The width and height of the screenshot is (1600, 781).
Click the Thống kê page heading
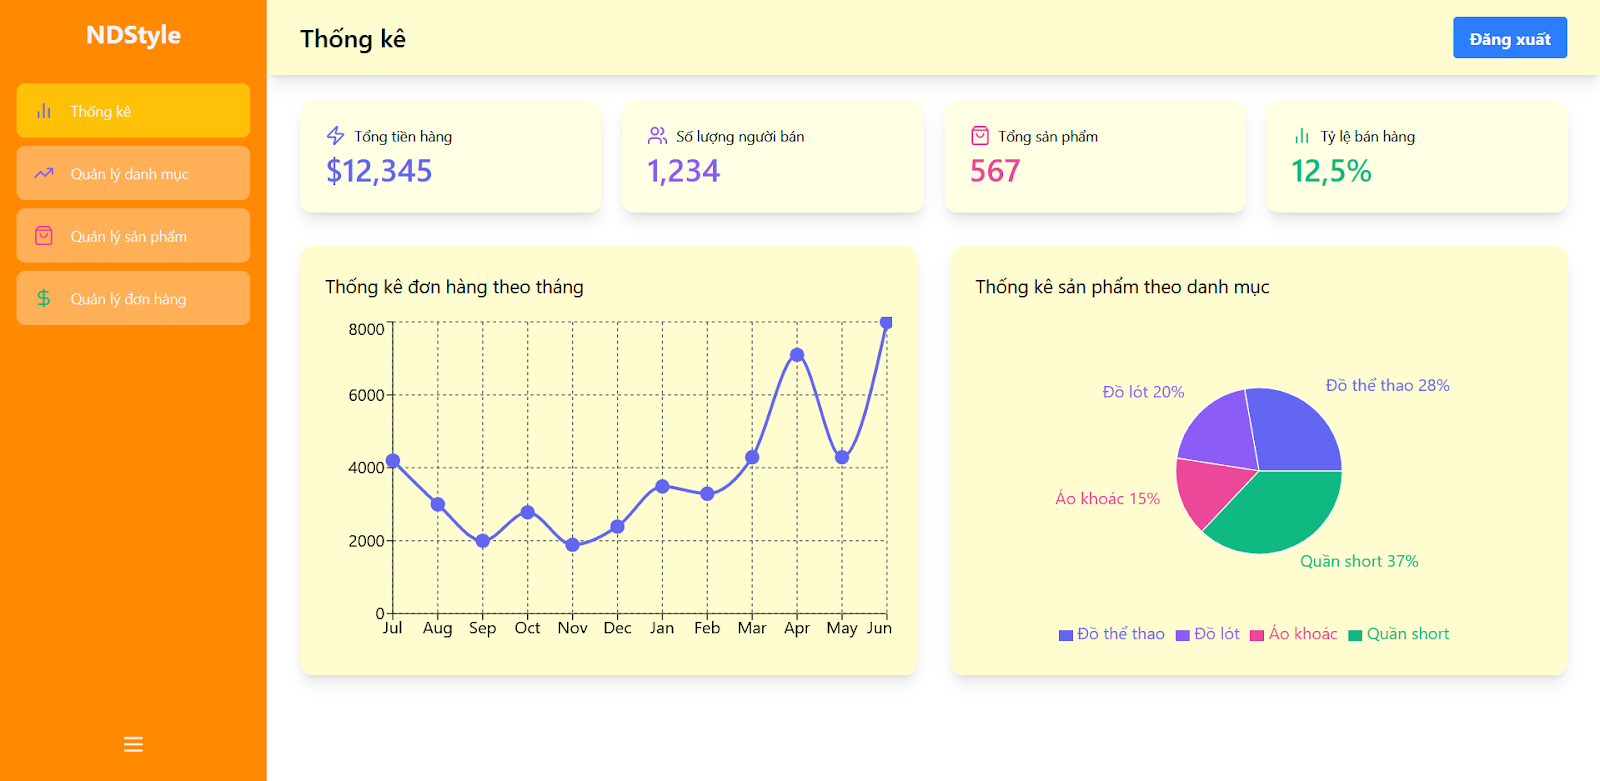tap(353, 39)
